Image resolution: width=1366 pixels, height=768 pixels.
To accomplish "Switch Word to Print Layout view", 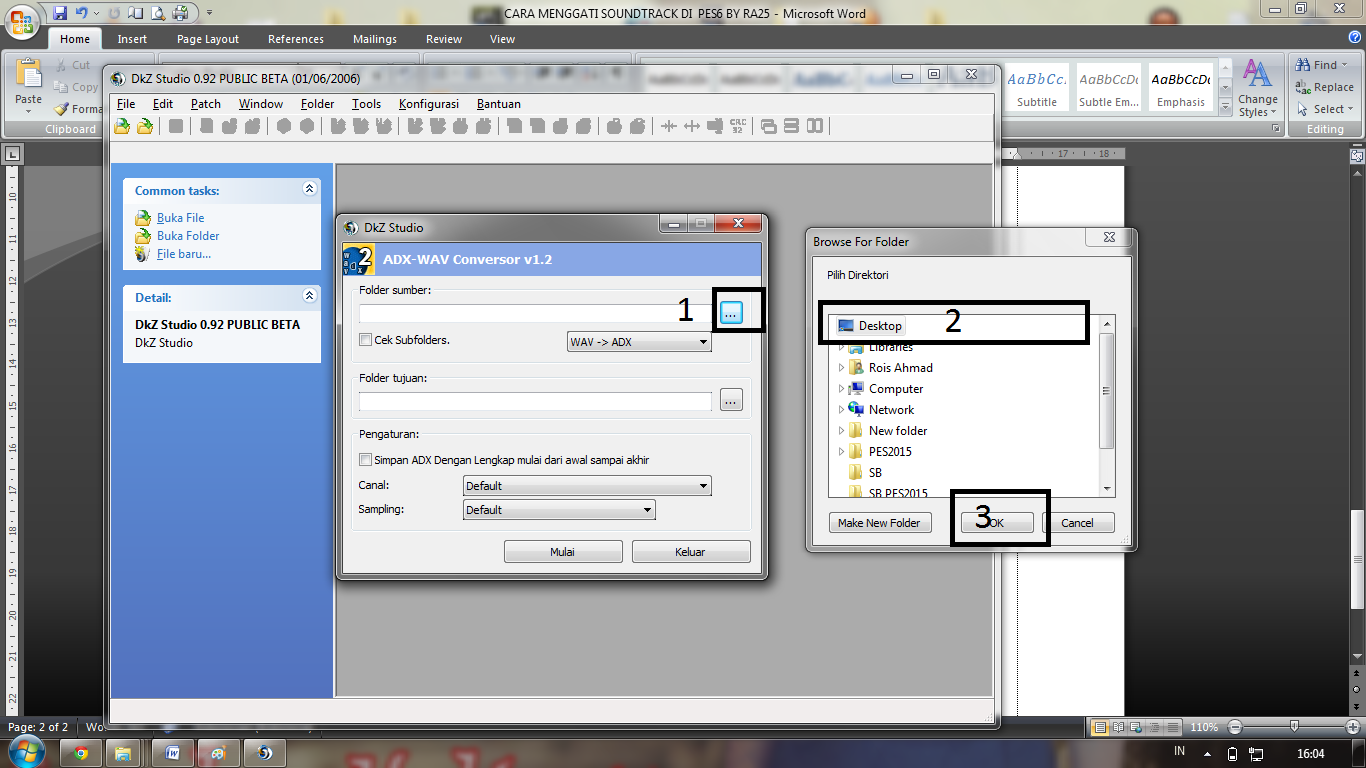I will pyautogui.click(x=1101, y=727).
